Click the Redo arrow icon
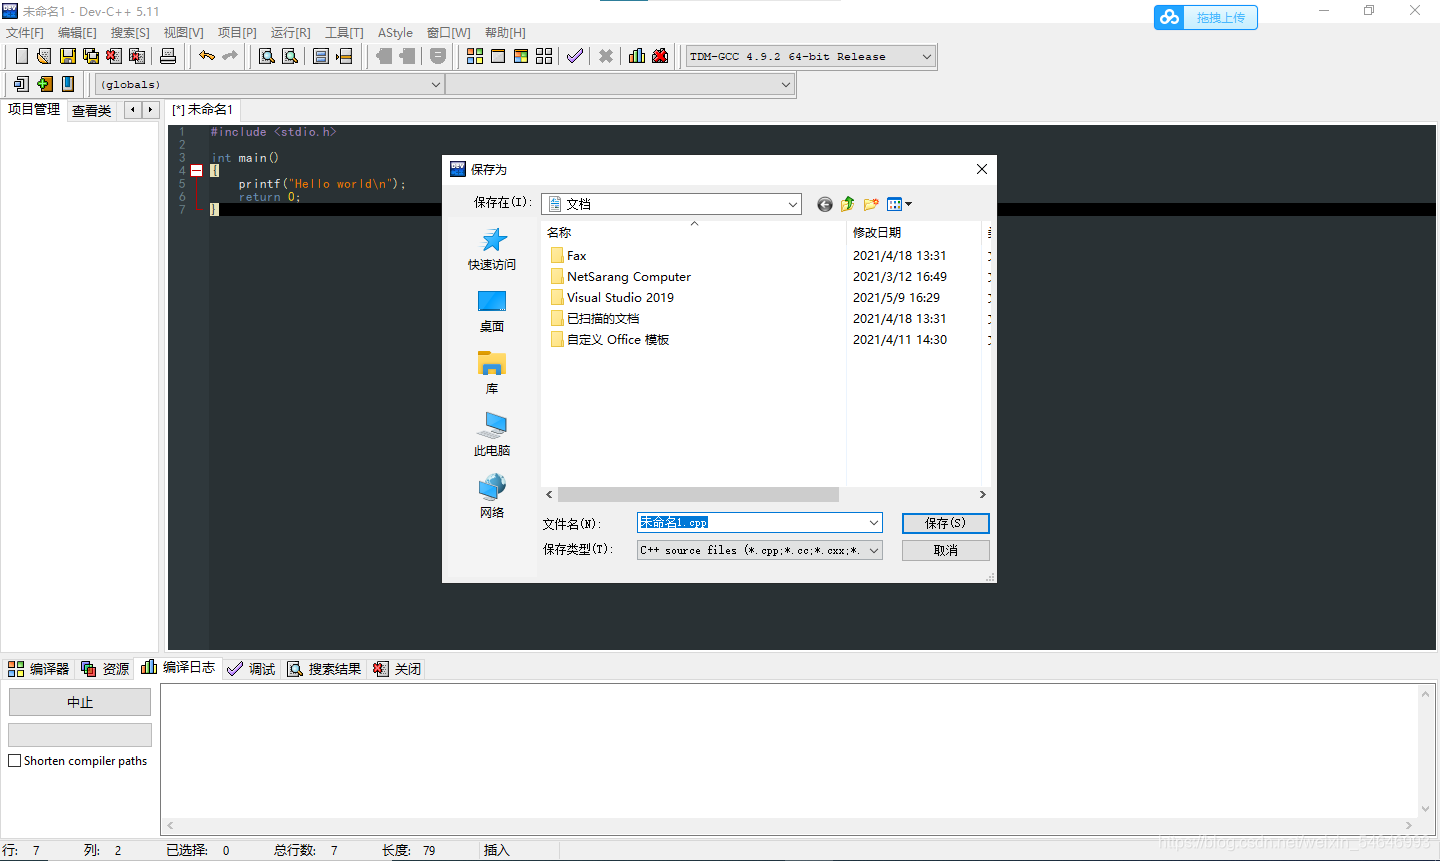This screenshot has height=861, width=1440. tap(230, 56)
